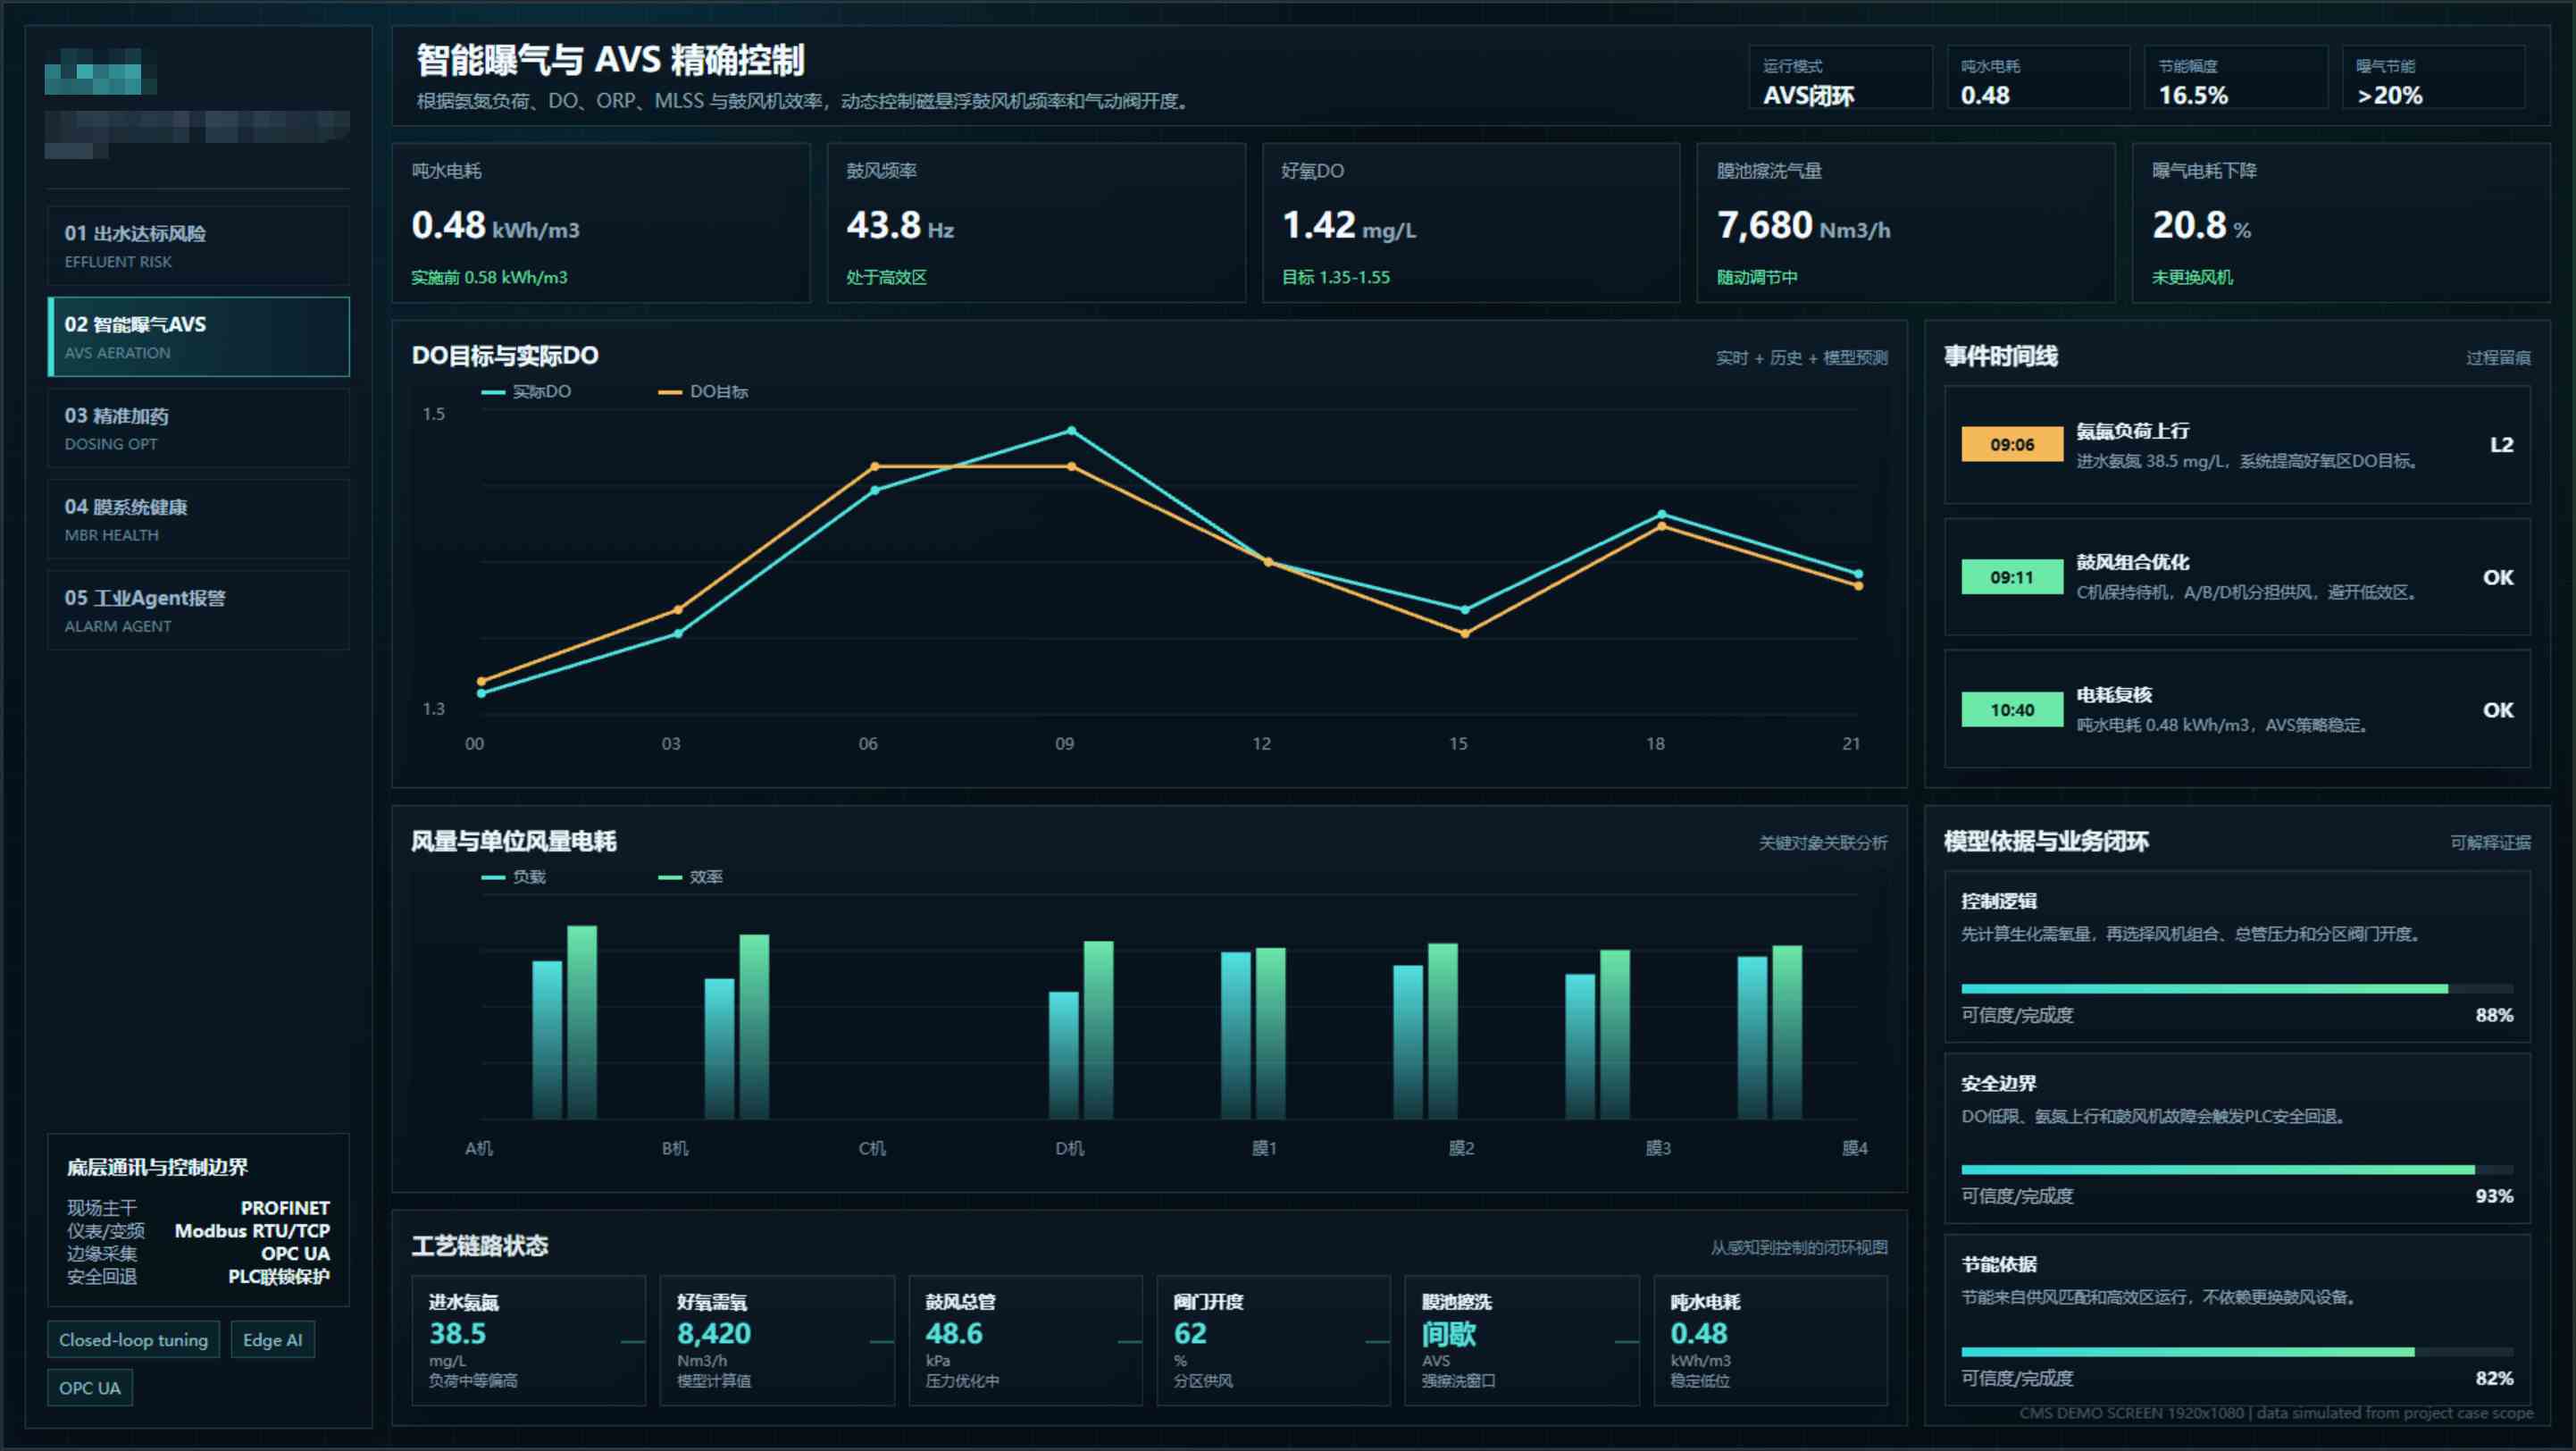The width and height of the screenshot is (2576, 1451).
Task: Click the 安全边界 93% progress bar
Action: click(2237, 1170)
